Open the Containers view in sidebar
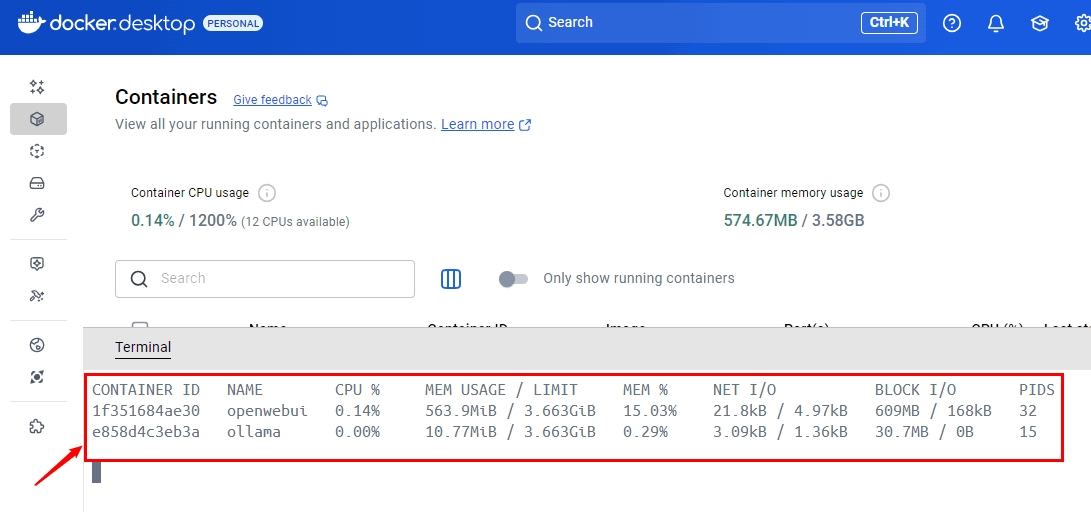Screen dimensions: 1091x512 point(38,119)
